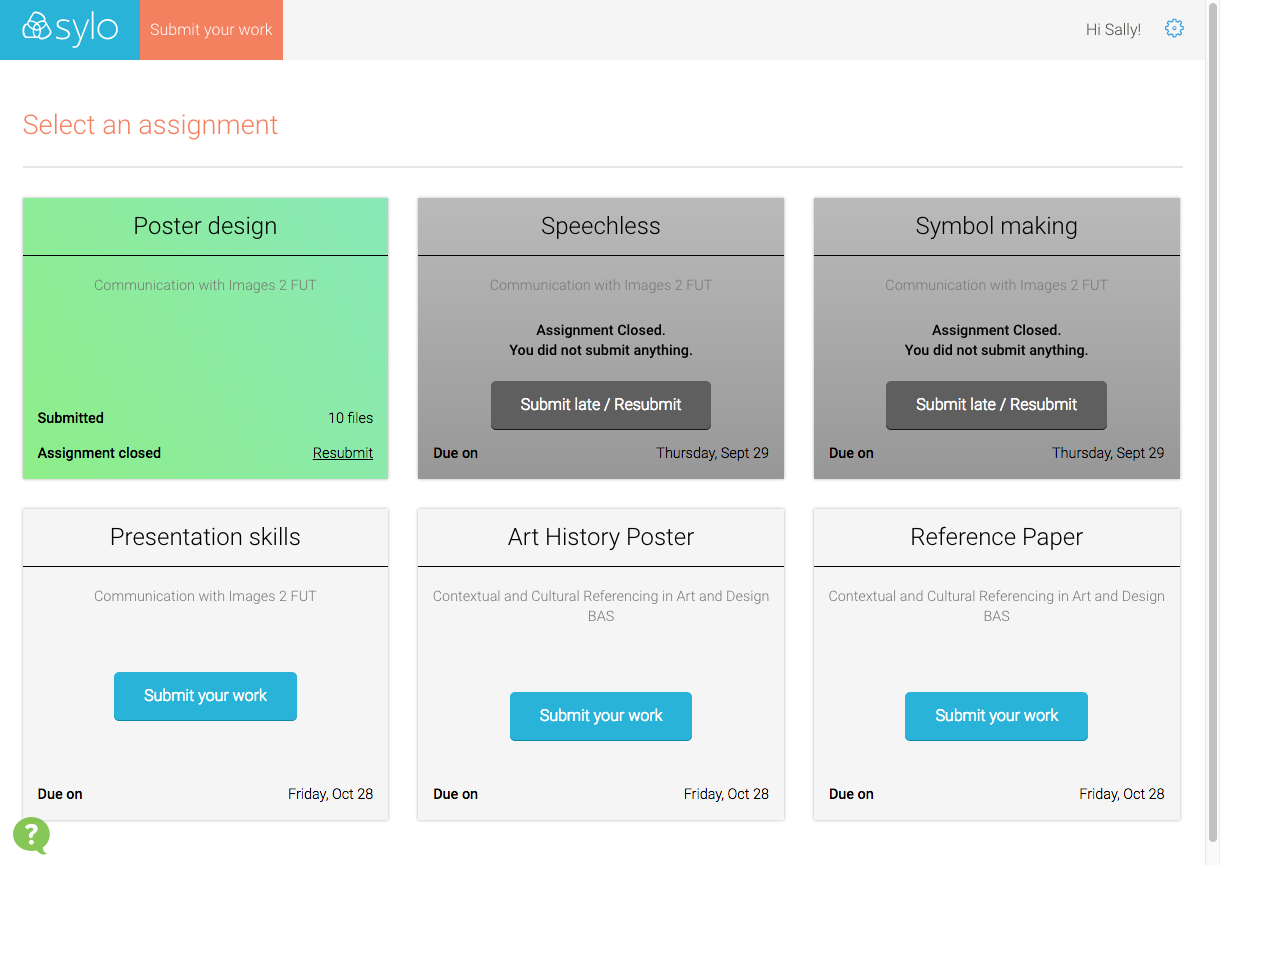
Task: Click Submit late / Resubmit for Speechless
Action: point(601,405)
